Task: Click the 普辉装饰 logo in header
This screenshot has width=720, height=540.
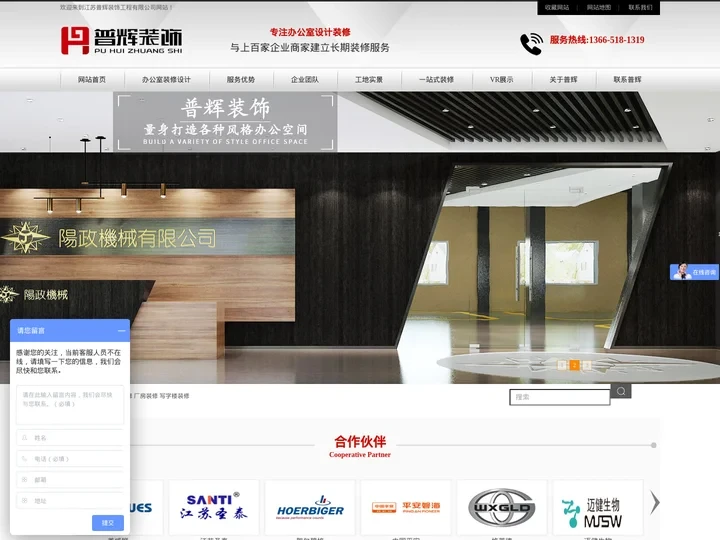Action: pos(122,40)
